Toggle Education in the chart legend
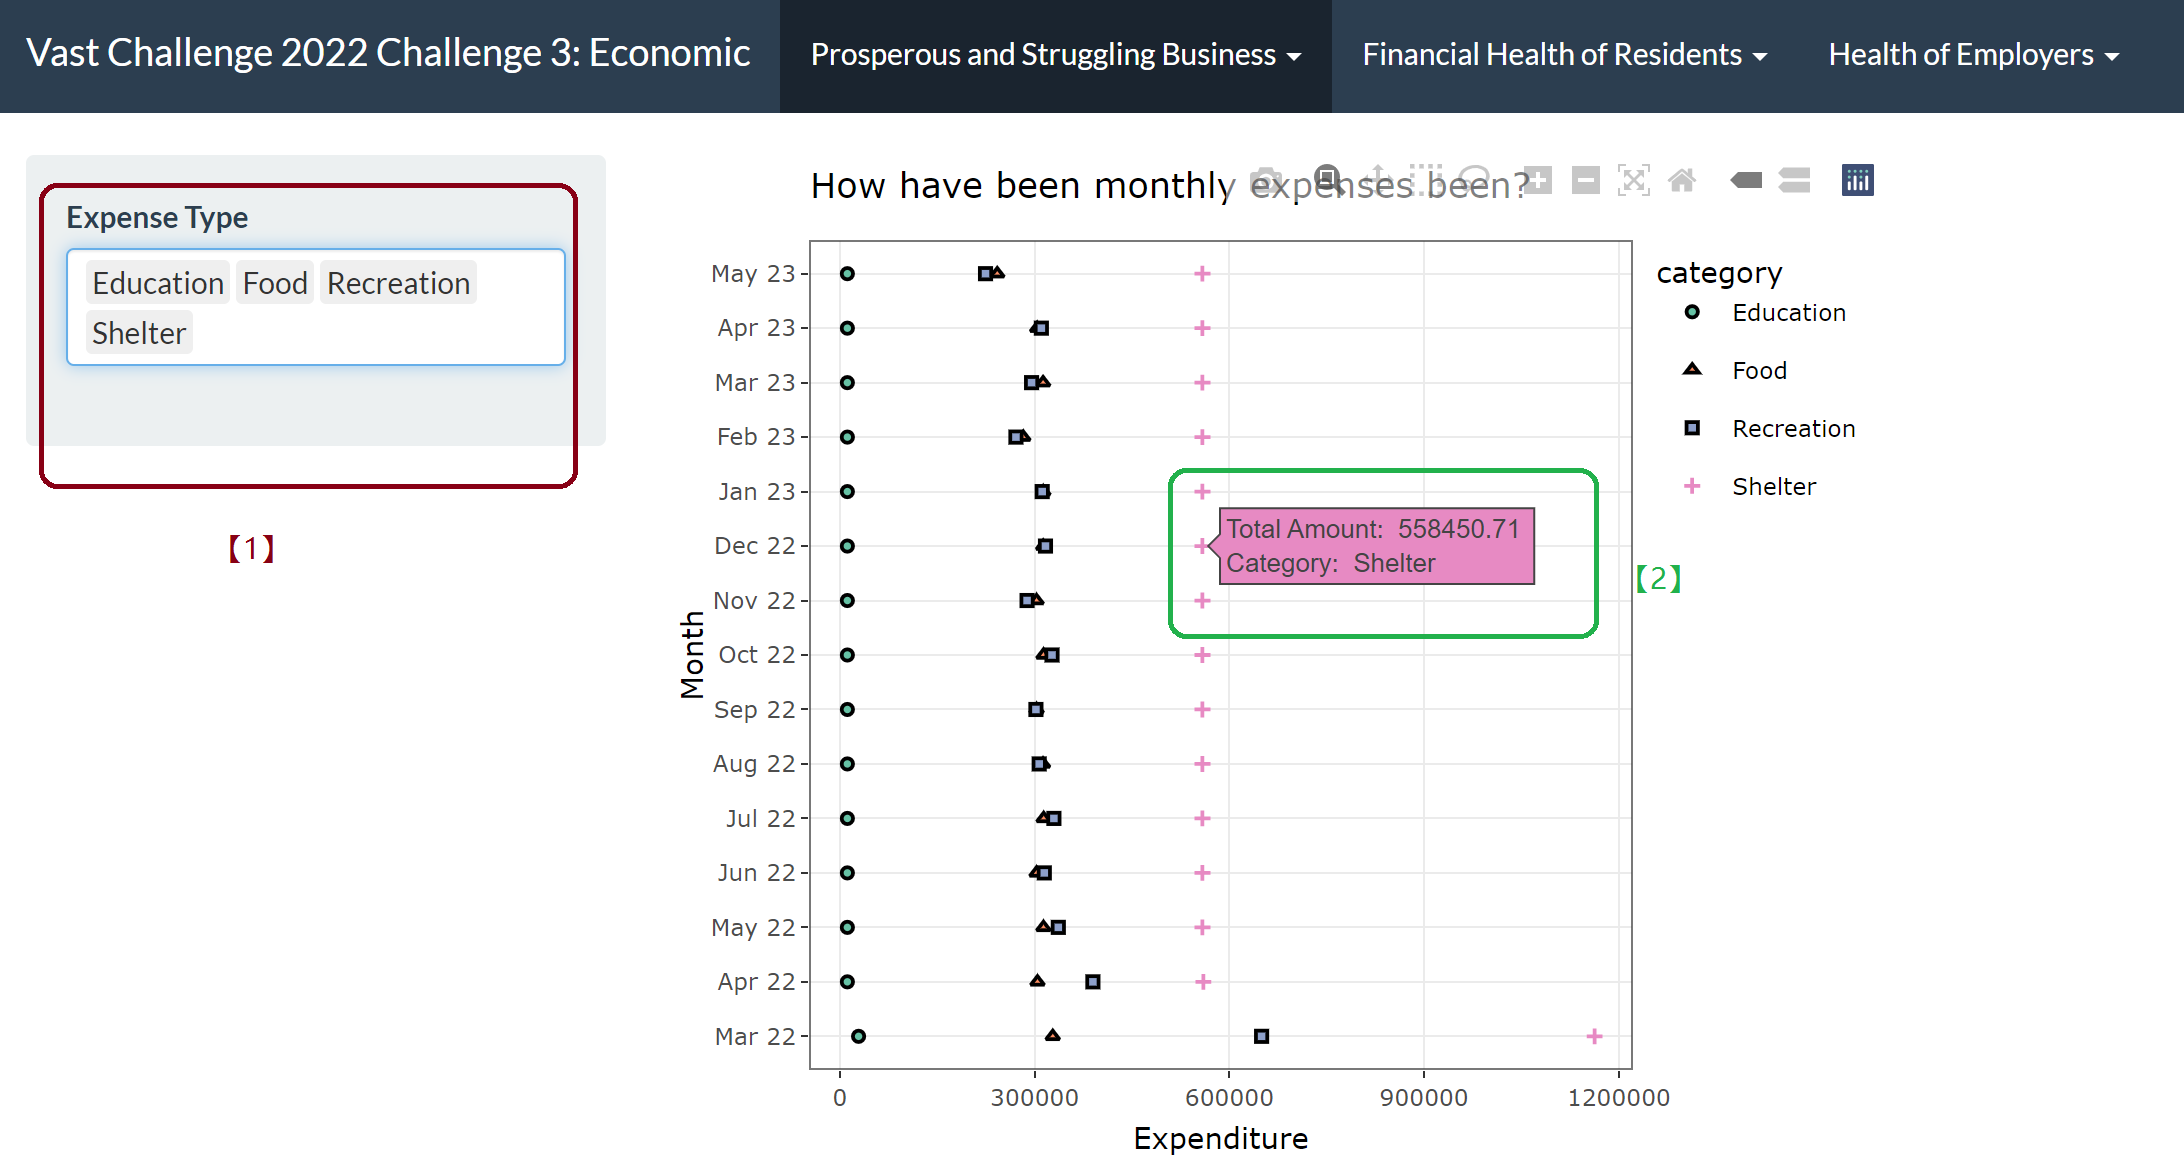 pos(1788,313)
